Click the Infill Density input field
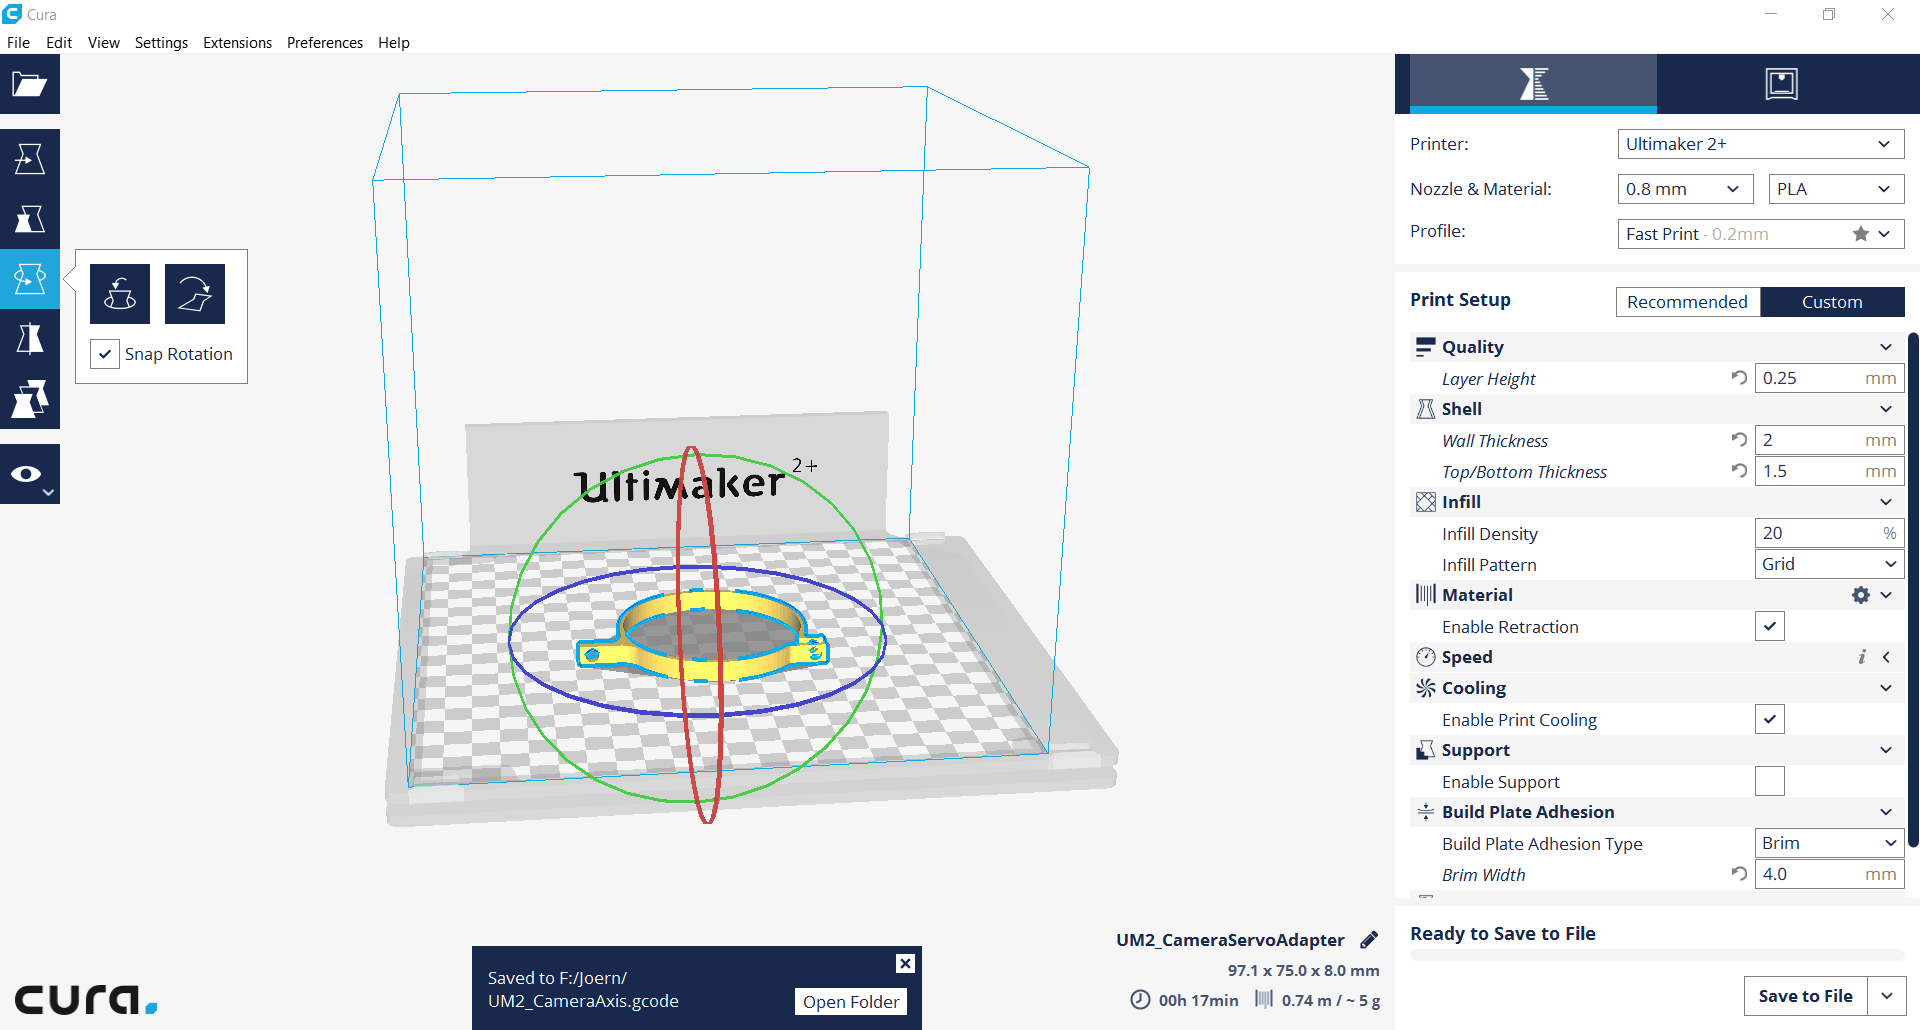Screen dimensions: 1920x1030 [1829, 533]
